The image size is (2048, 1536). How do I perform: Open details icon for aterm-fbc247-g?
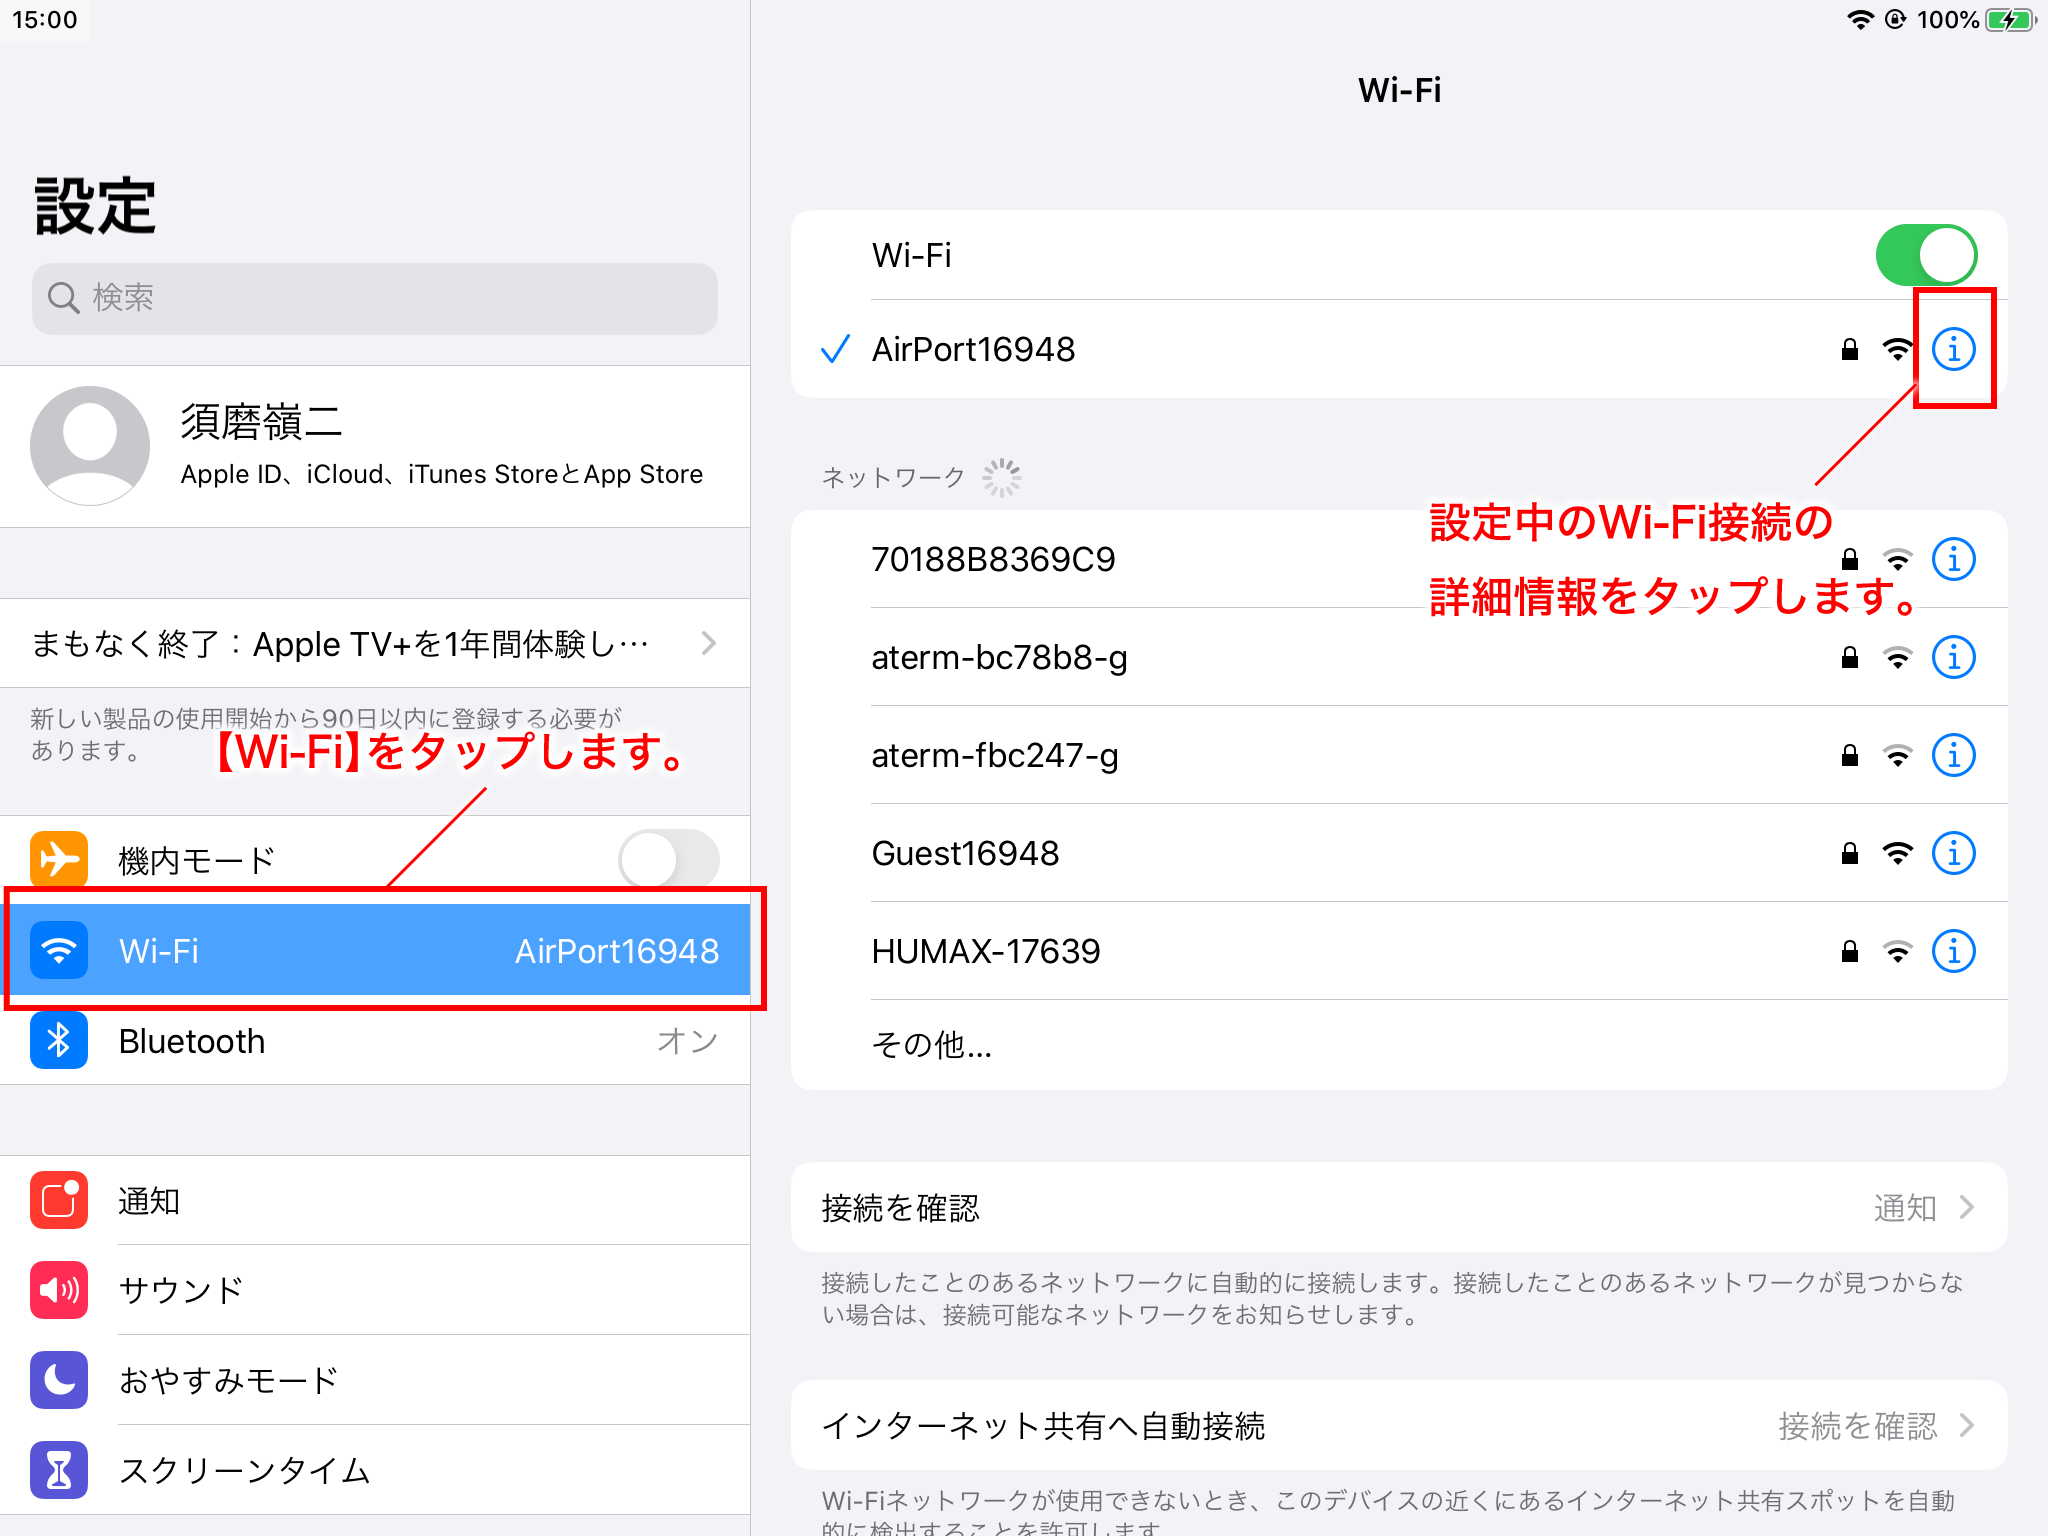point(1953,755)
